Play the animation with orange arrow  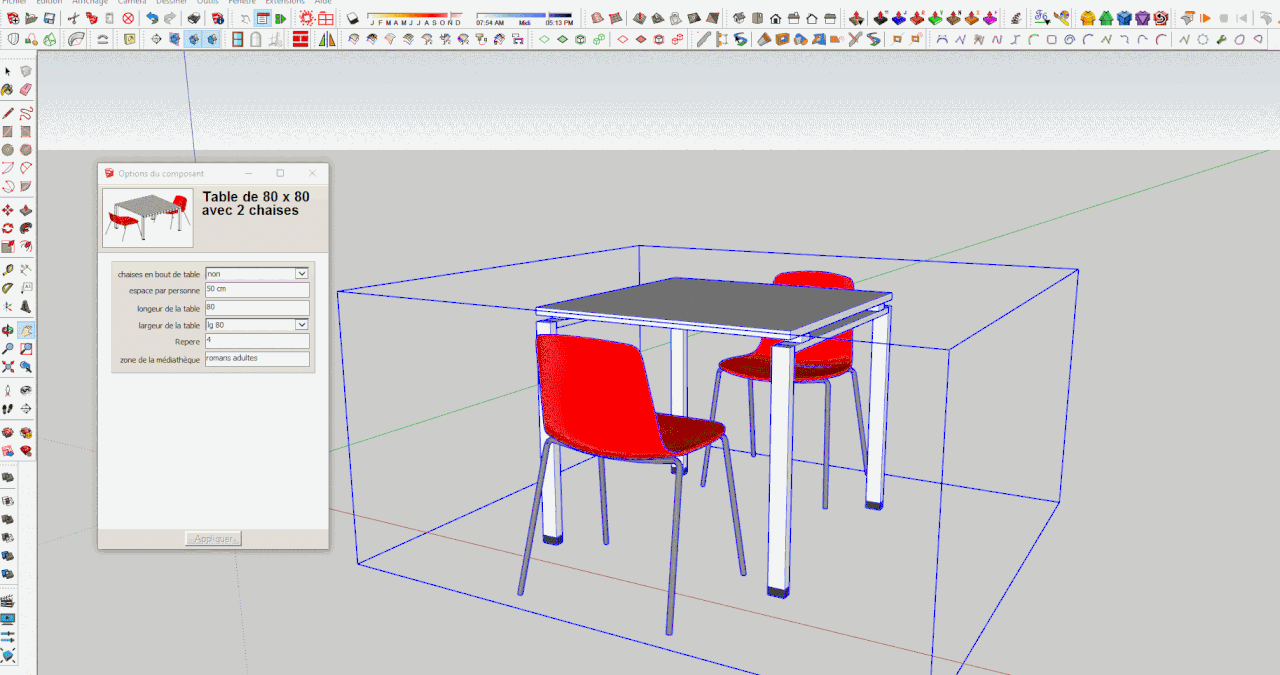1205,18
